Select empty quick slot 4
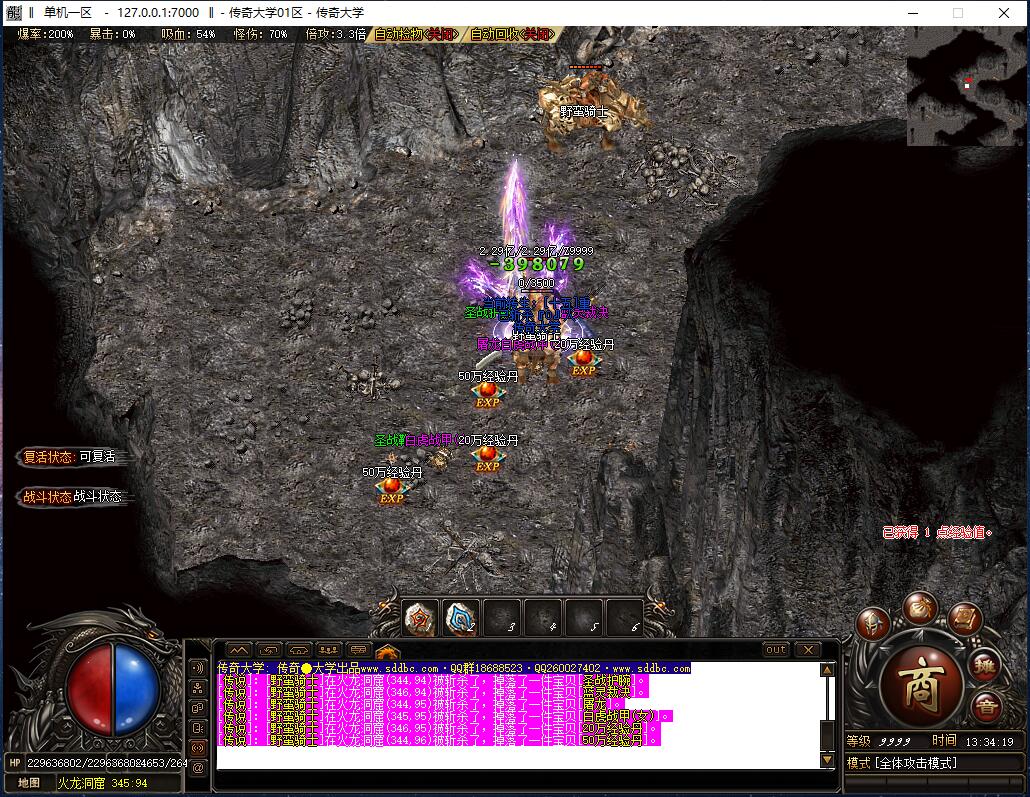Image resolution: width=1030 pixels, height=797 pixels. coord(543,618)
